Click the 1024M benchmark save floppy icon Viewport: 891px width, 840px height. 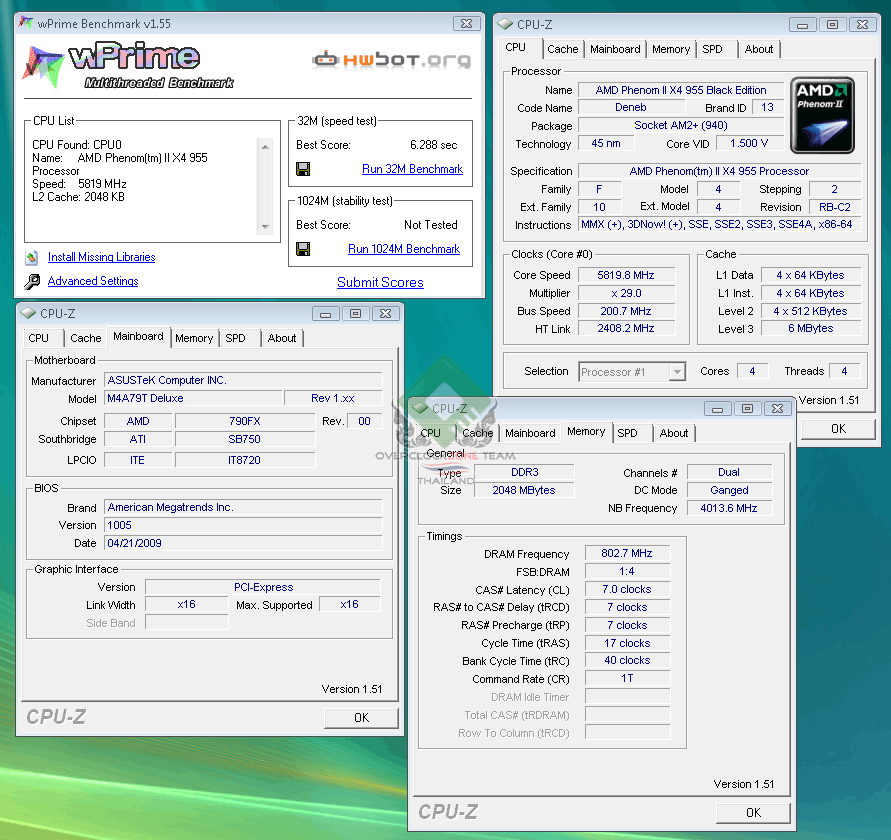click(x=303, y=249)
